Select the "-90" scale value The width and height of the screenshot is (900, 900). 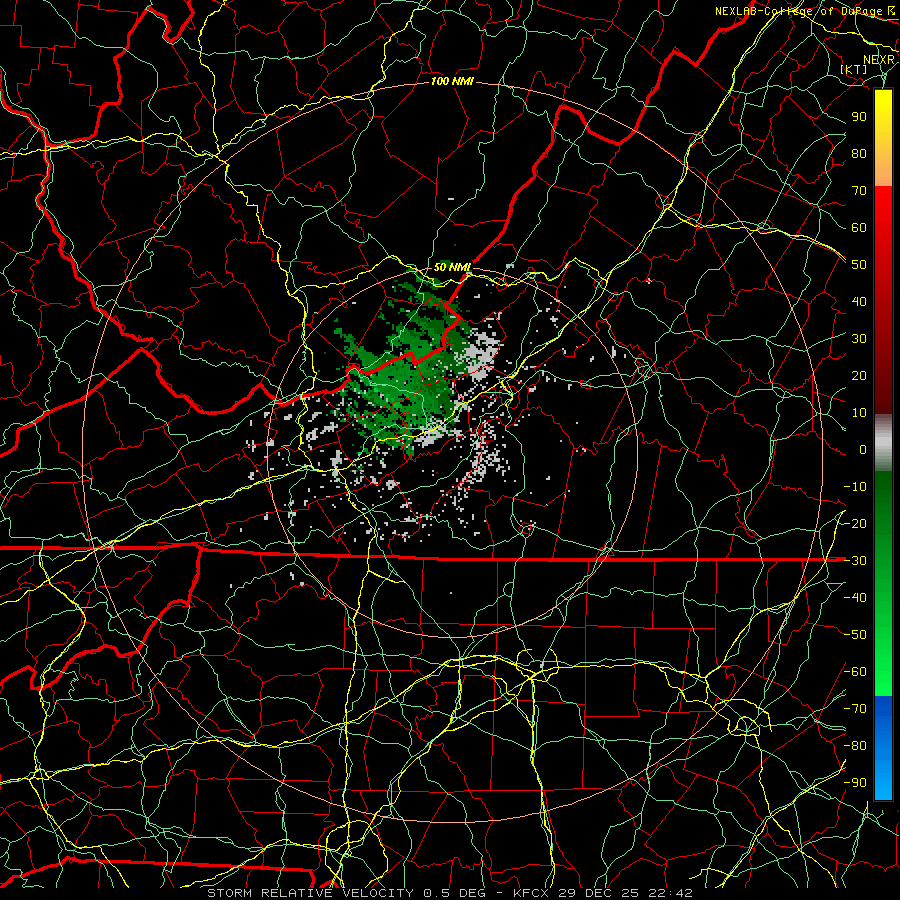855,783
